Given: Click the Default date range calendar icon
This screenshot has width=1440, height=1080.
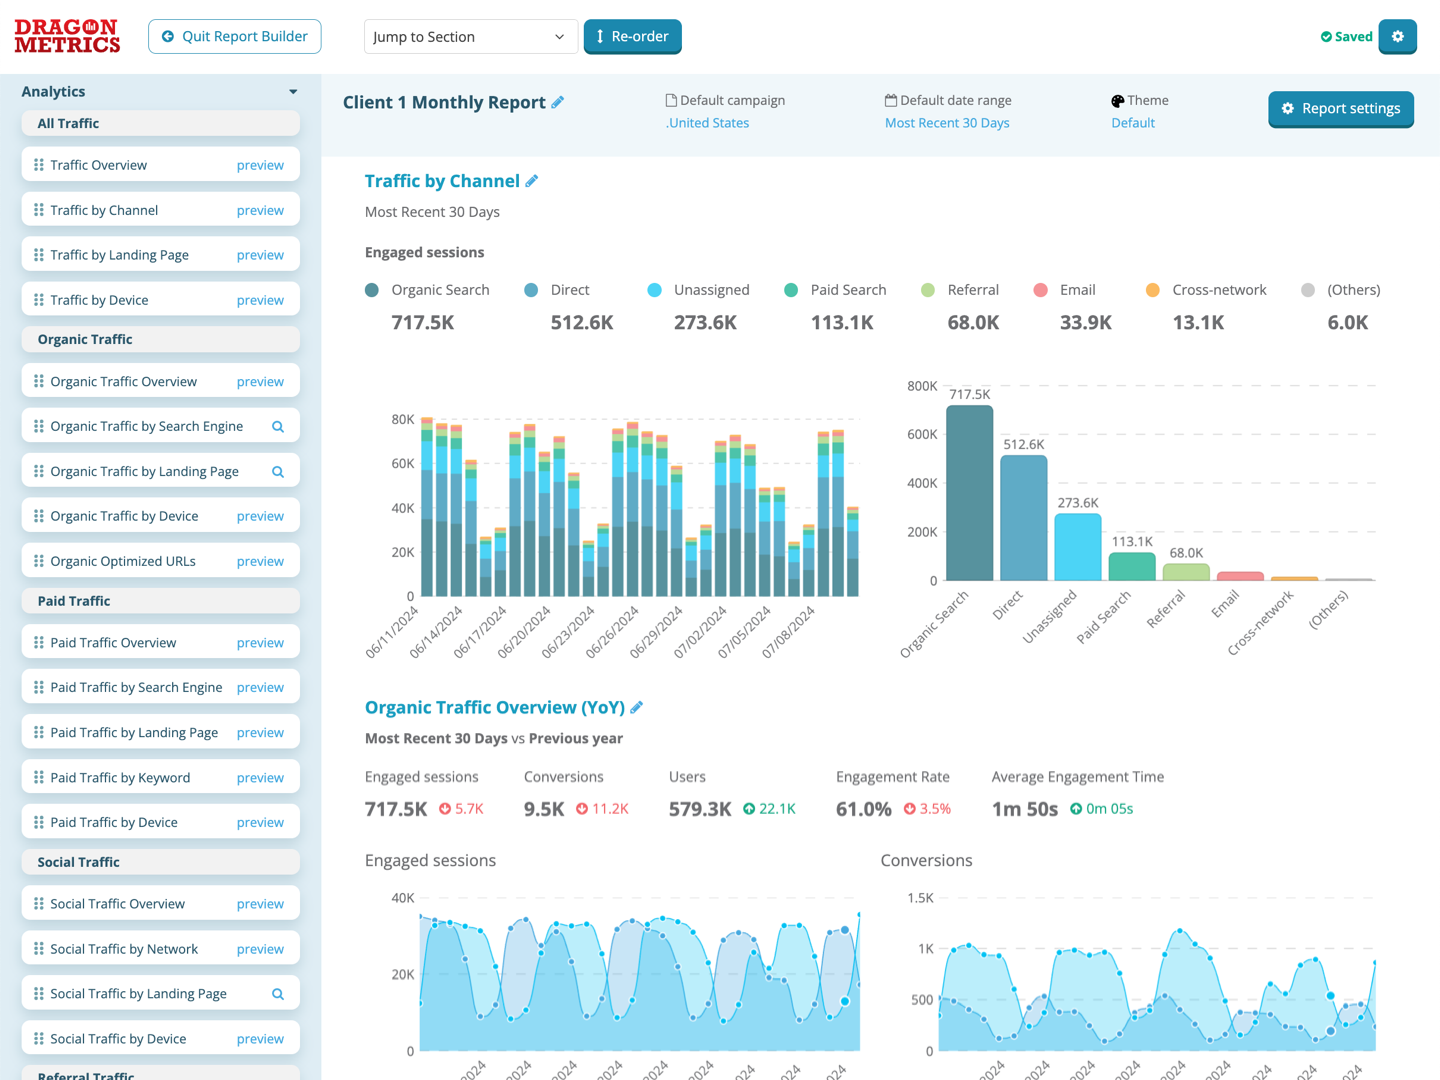Looking at the screenshot, I should tap(891, 100).
